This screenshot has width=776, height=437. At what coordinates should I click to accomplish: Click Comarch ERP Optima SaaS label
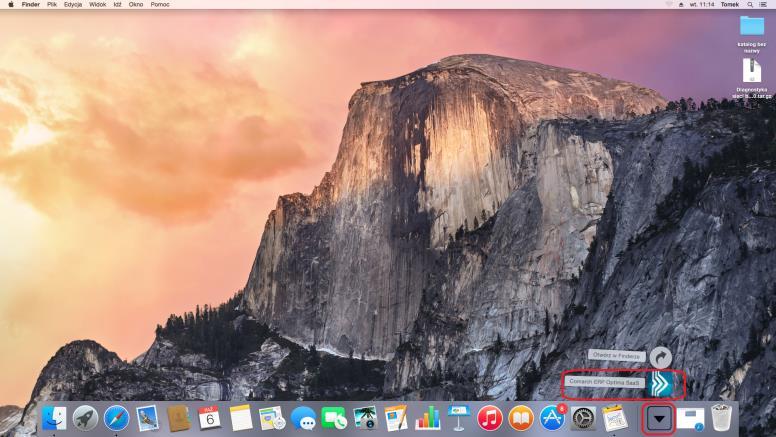tap(604, 382)
